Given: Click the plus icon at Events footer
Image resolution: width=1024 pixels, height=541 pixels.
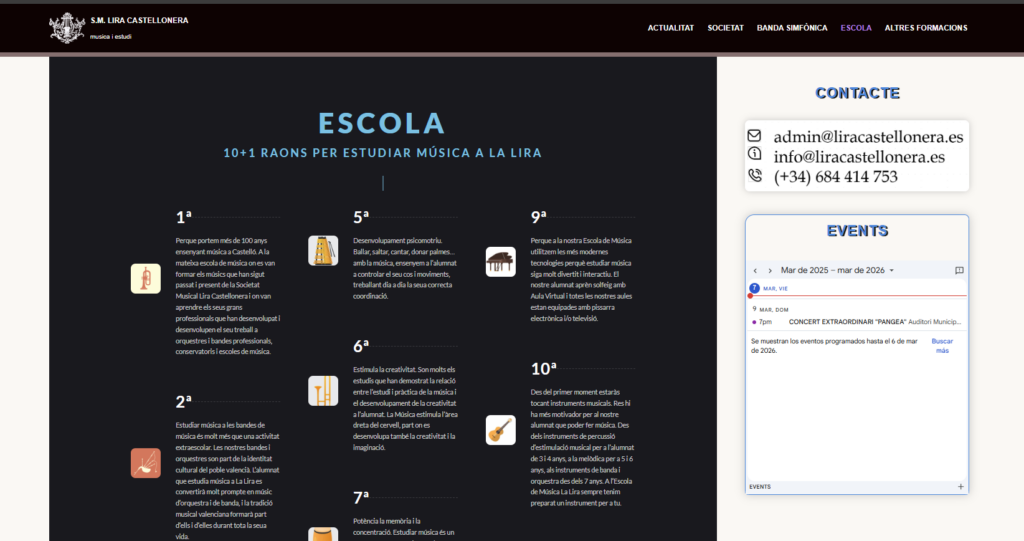Looking at the screenshot, I should click(961, 487).
